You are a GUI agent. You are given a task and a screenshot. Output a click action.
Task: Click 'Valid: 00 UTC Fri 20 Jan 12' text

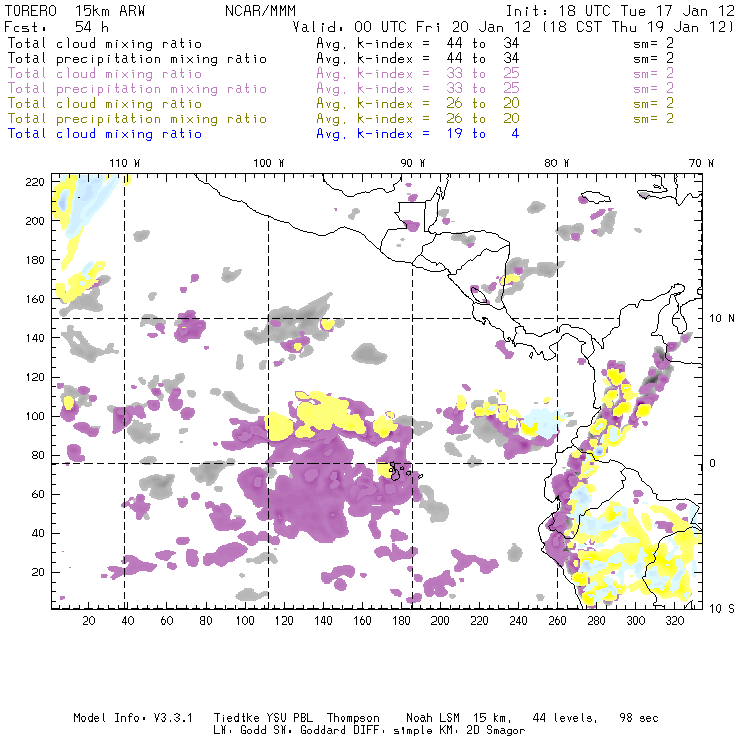pos(412,27)
